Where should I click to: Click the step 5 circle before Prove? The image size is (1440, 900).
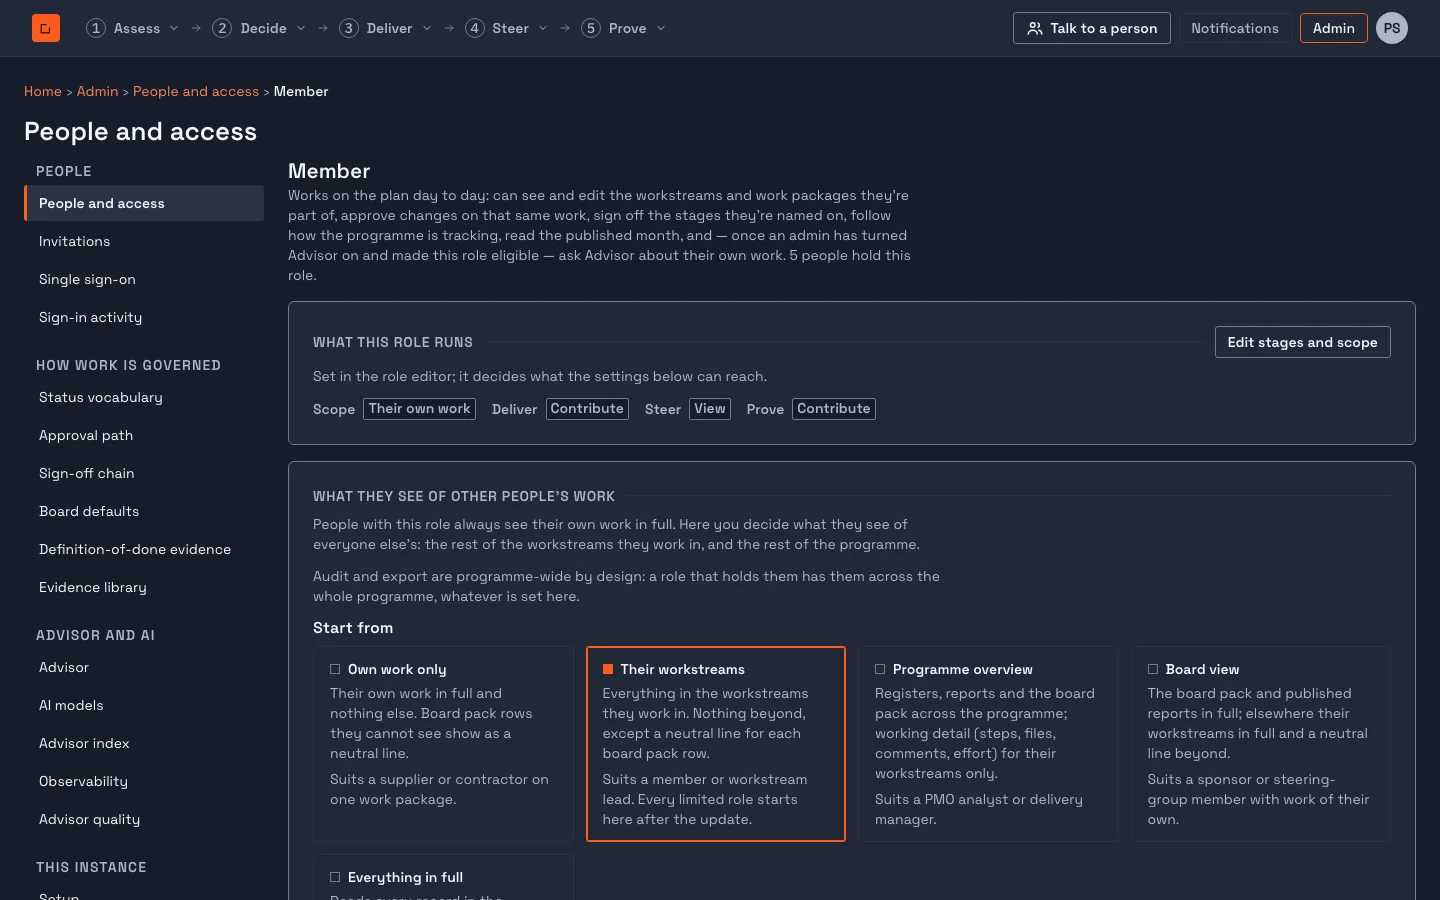[x=591, y=28]
